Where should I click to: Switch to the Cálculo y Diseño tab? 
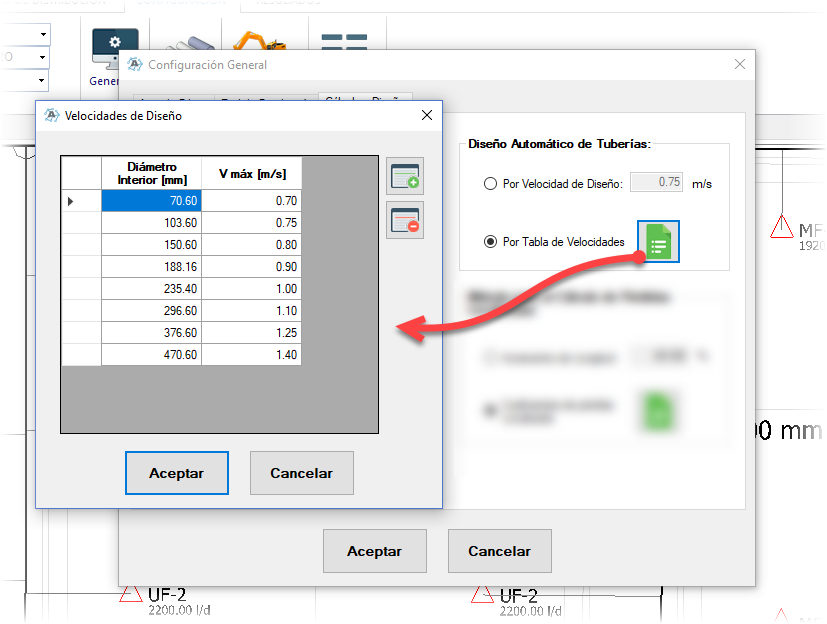[x=365, y=97]
